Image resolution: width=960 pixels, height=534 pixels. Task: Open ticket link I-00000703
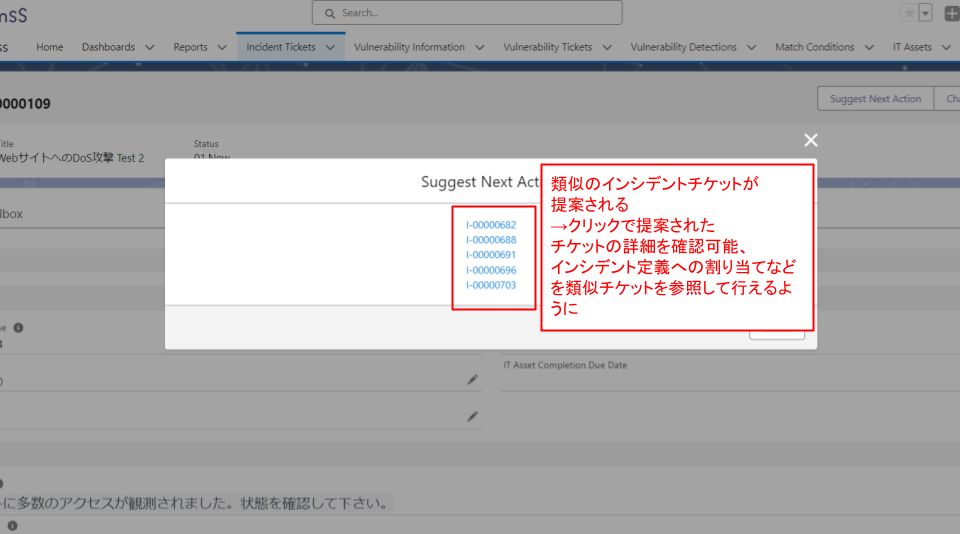coord(491,285)
